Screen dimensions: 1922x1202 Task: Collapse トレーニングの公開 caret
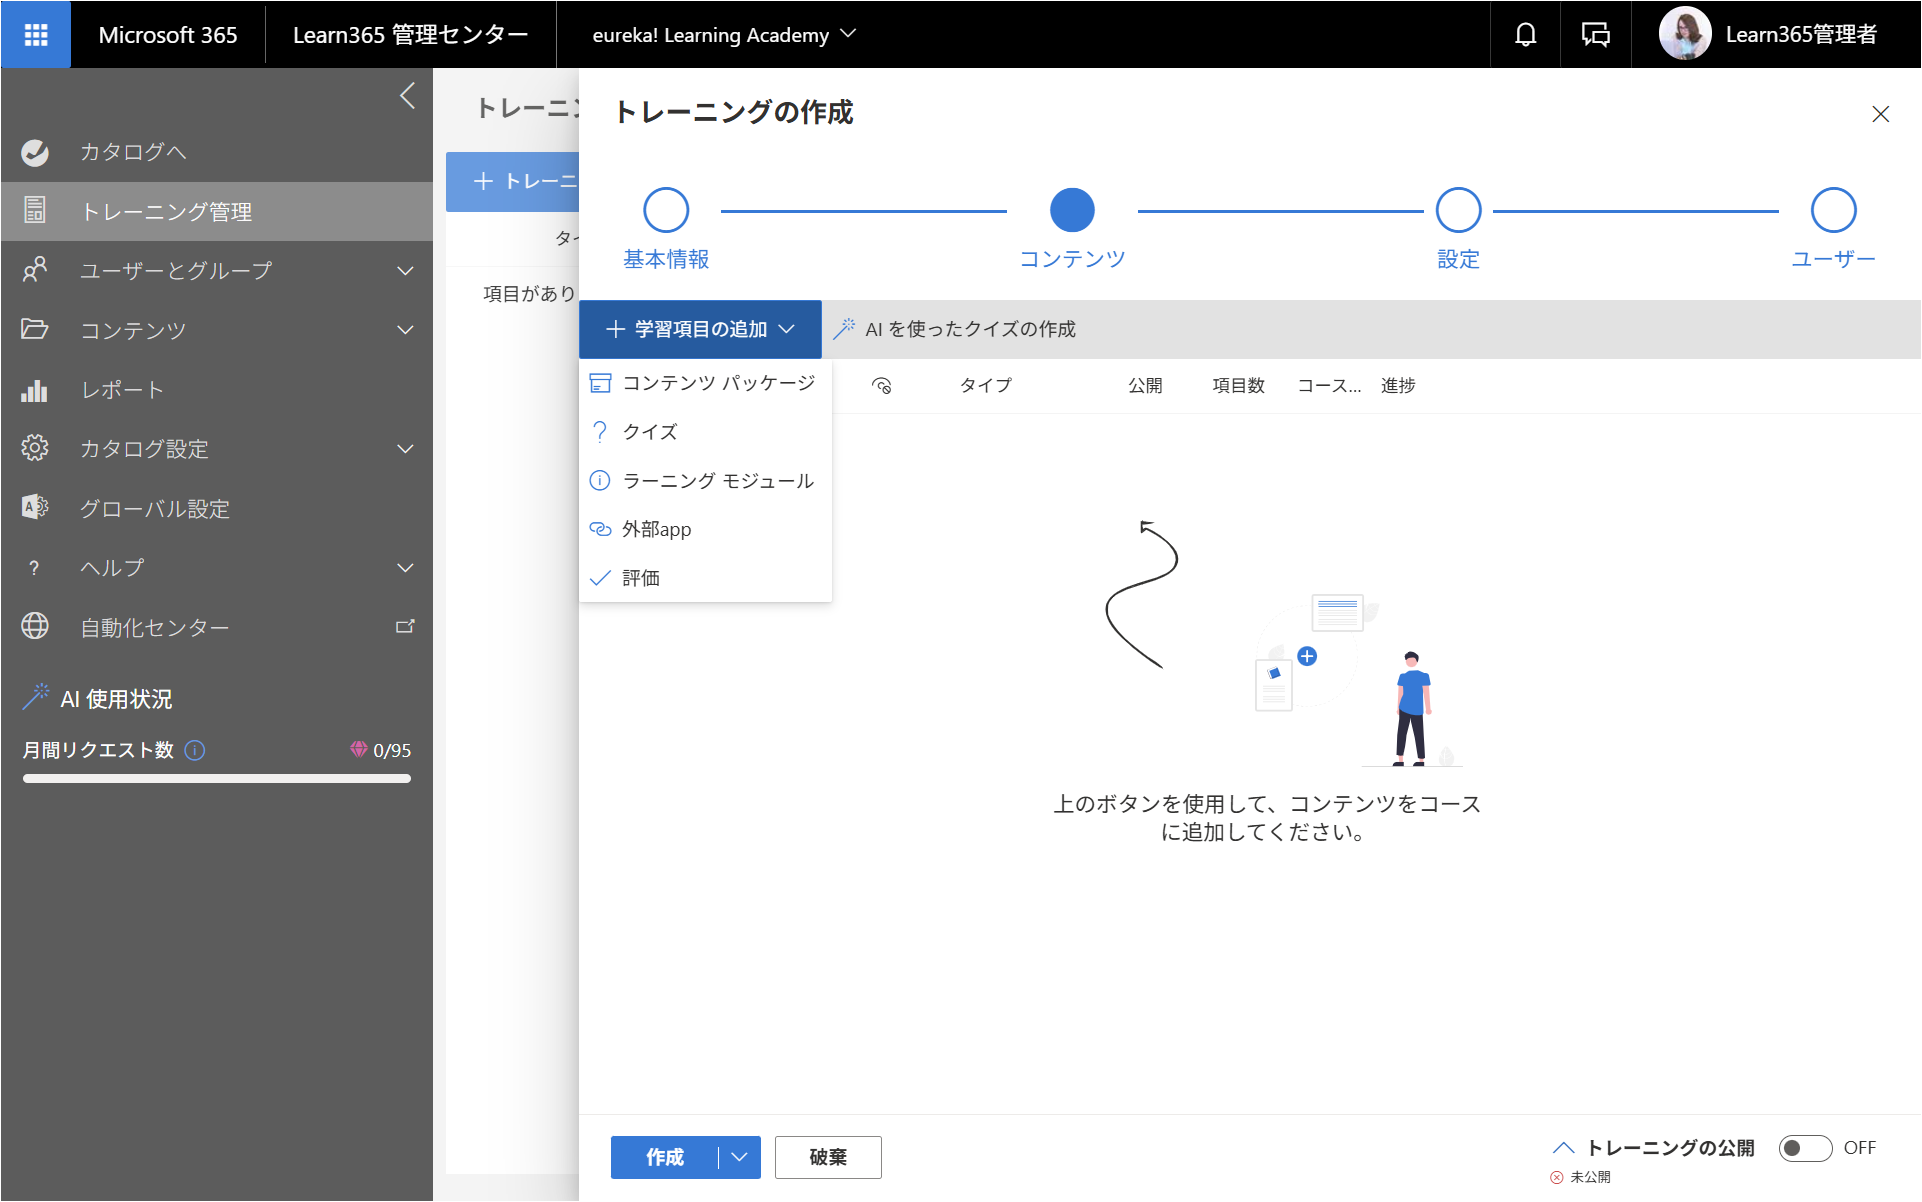coord(1563,1148)
